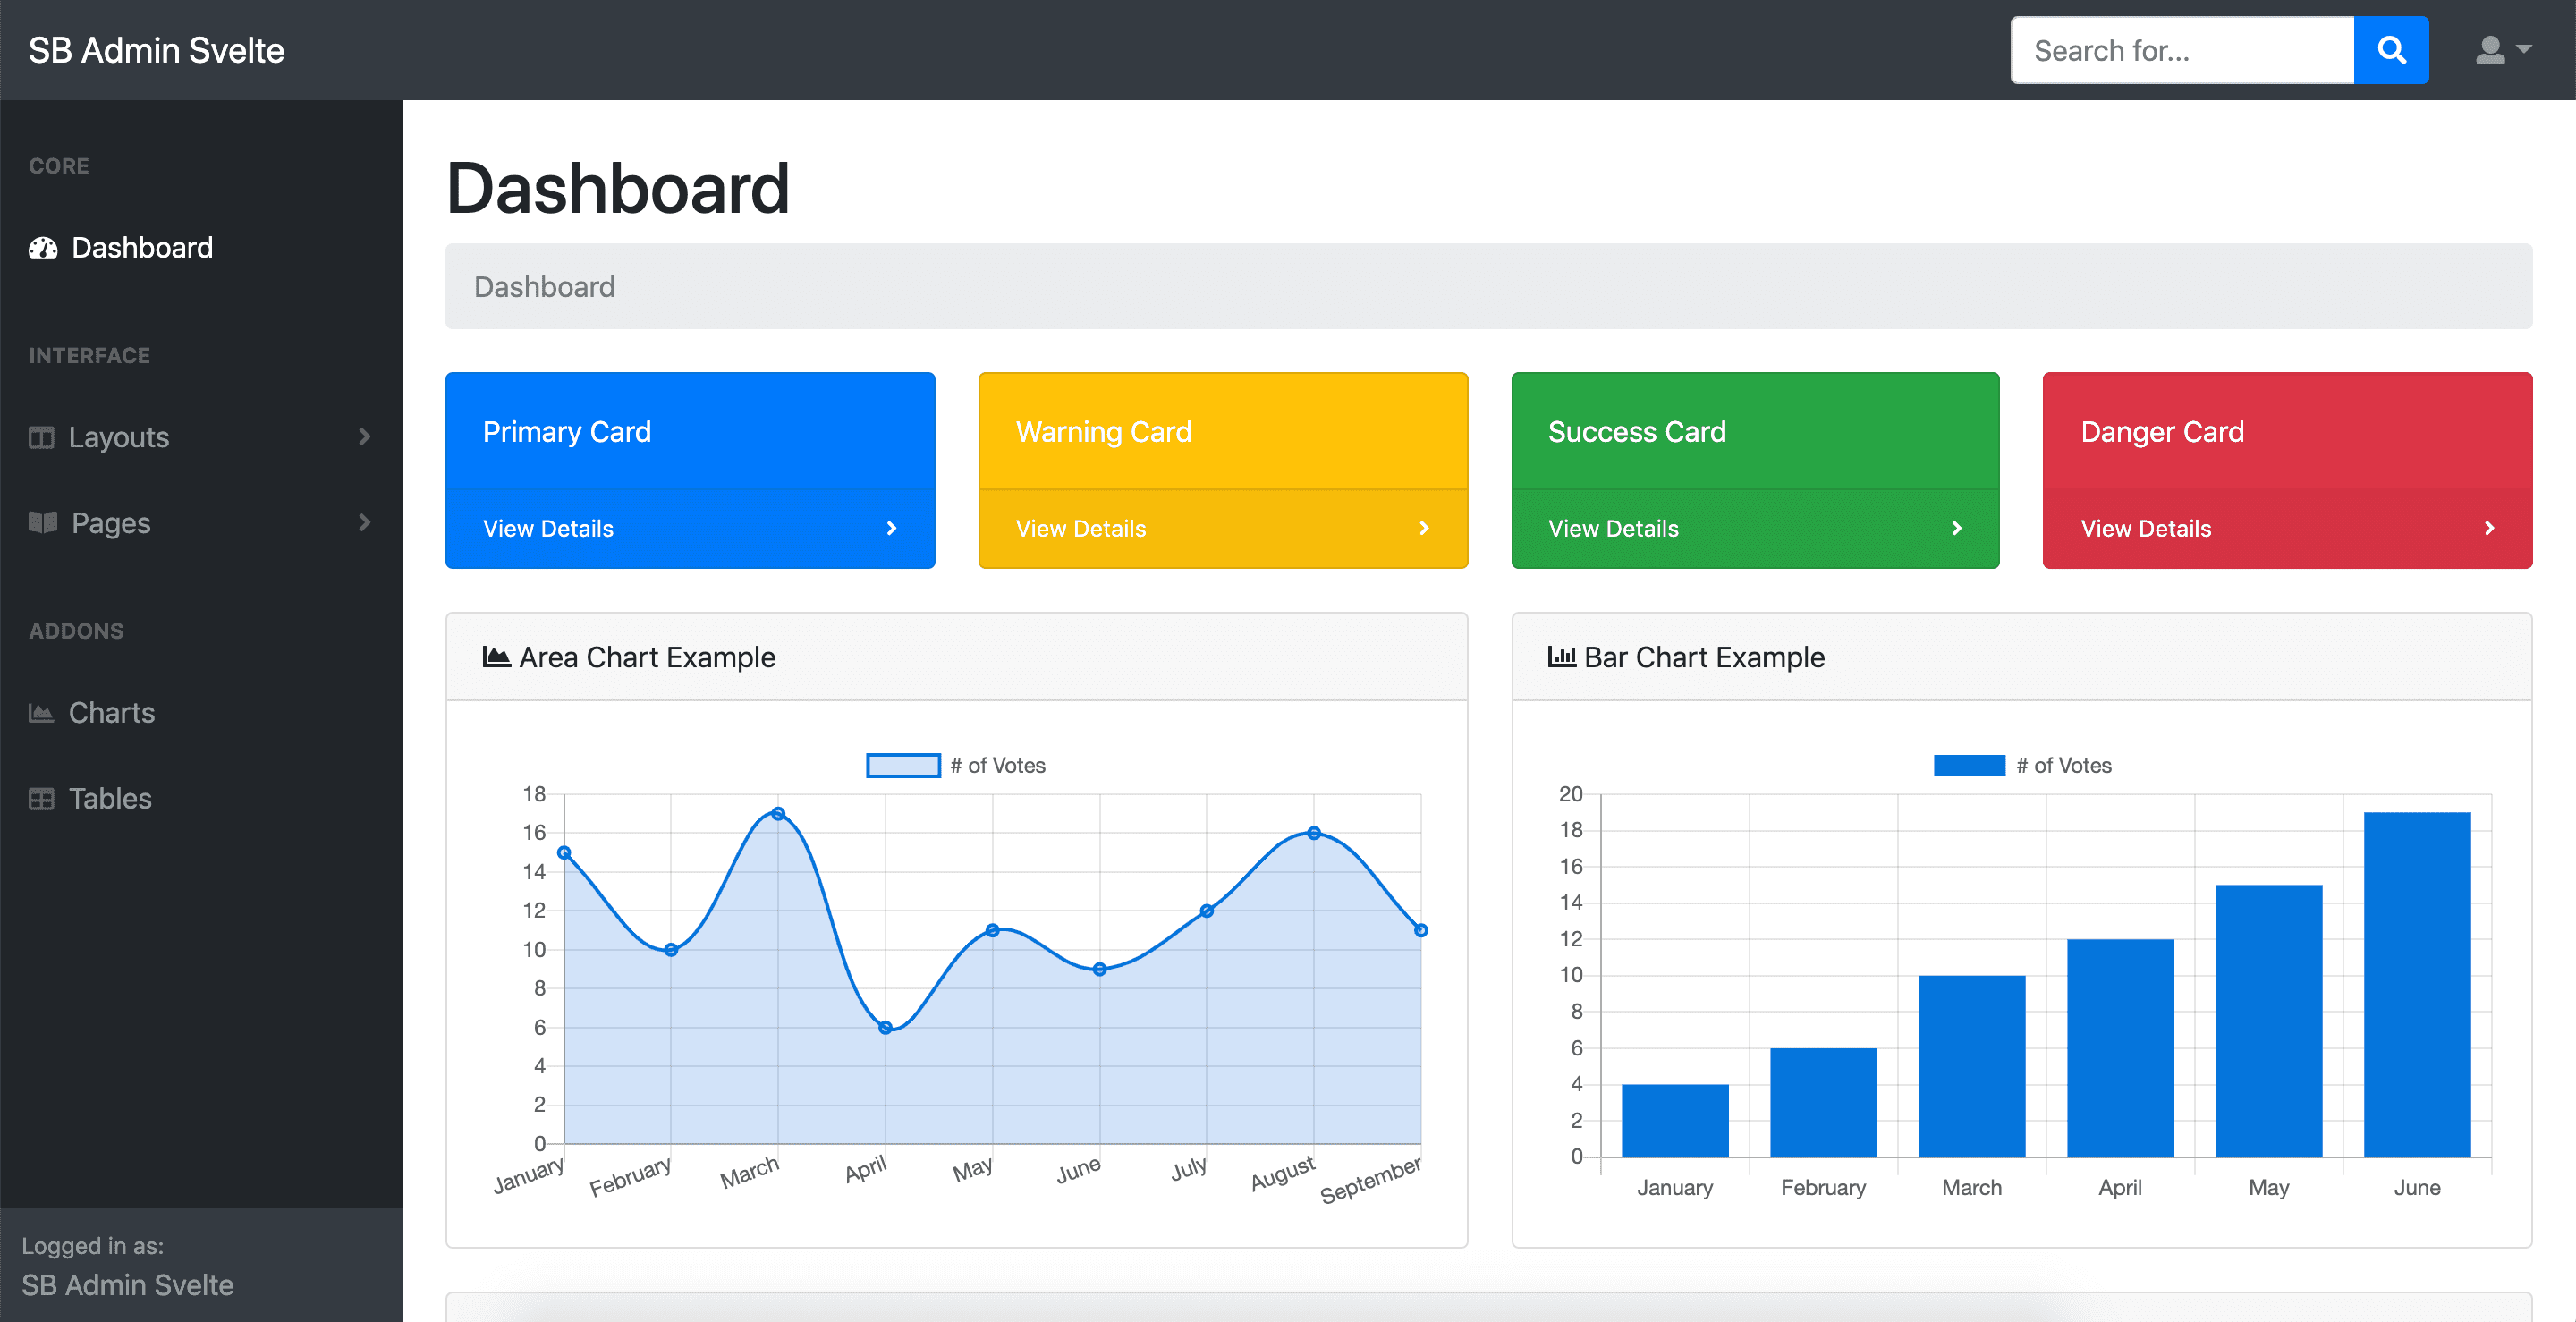Click the magnifying glass search button
Image resolution: width=2576 pixels, height=1322 pixels.
pos(2390,50)
